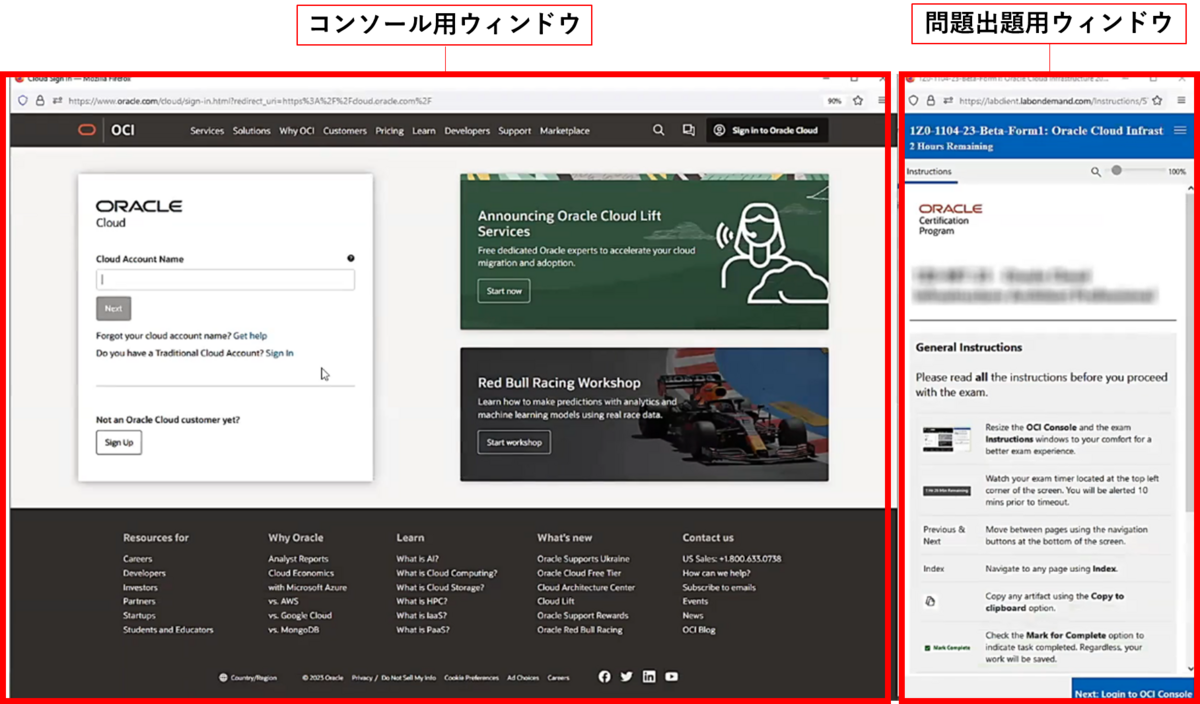Select the Instructions tab
The image size is (1200, 704).
coord(929,172)
